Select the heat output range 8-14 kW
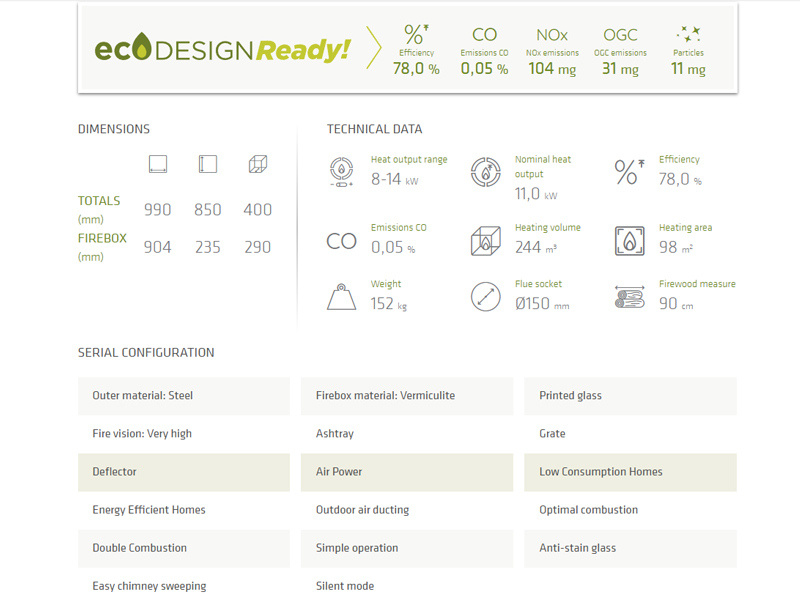The image size is (800, 600). pos(394,180)
